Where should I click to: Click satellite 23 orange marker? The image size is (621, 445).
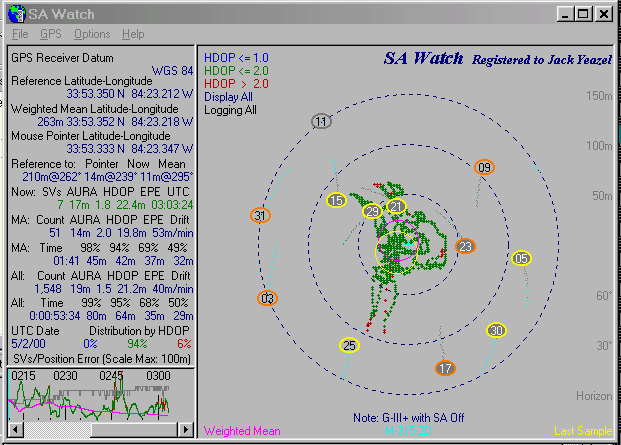pos(465,246)
